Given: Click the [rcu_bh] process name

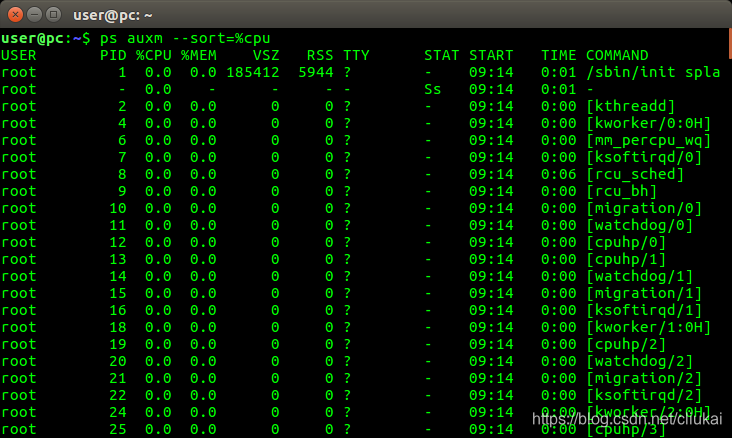Looking at the screenshot, I should tap(621, 191).
